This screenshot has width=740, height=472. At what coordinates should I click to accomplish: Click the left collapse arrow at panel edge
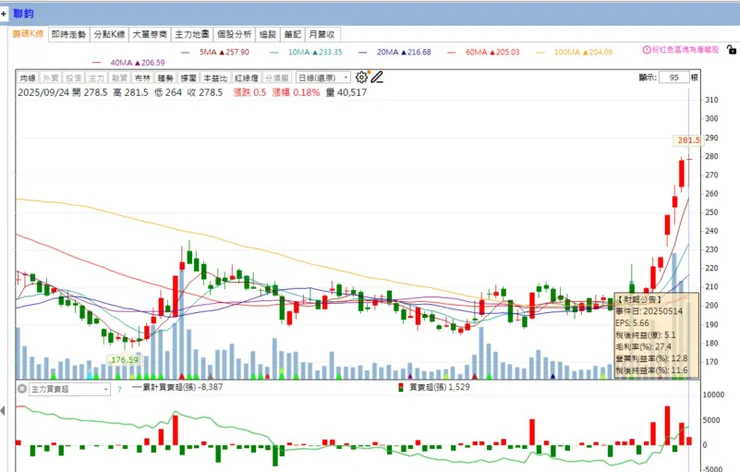pyautogui.click(x=3, y=410)
